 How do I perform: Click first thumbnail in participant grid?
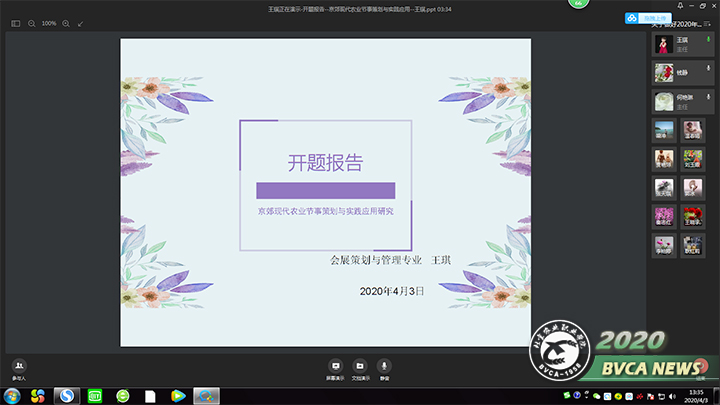(663, 130)
